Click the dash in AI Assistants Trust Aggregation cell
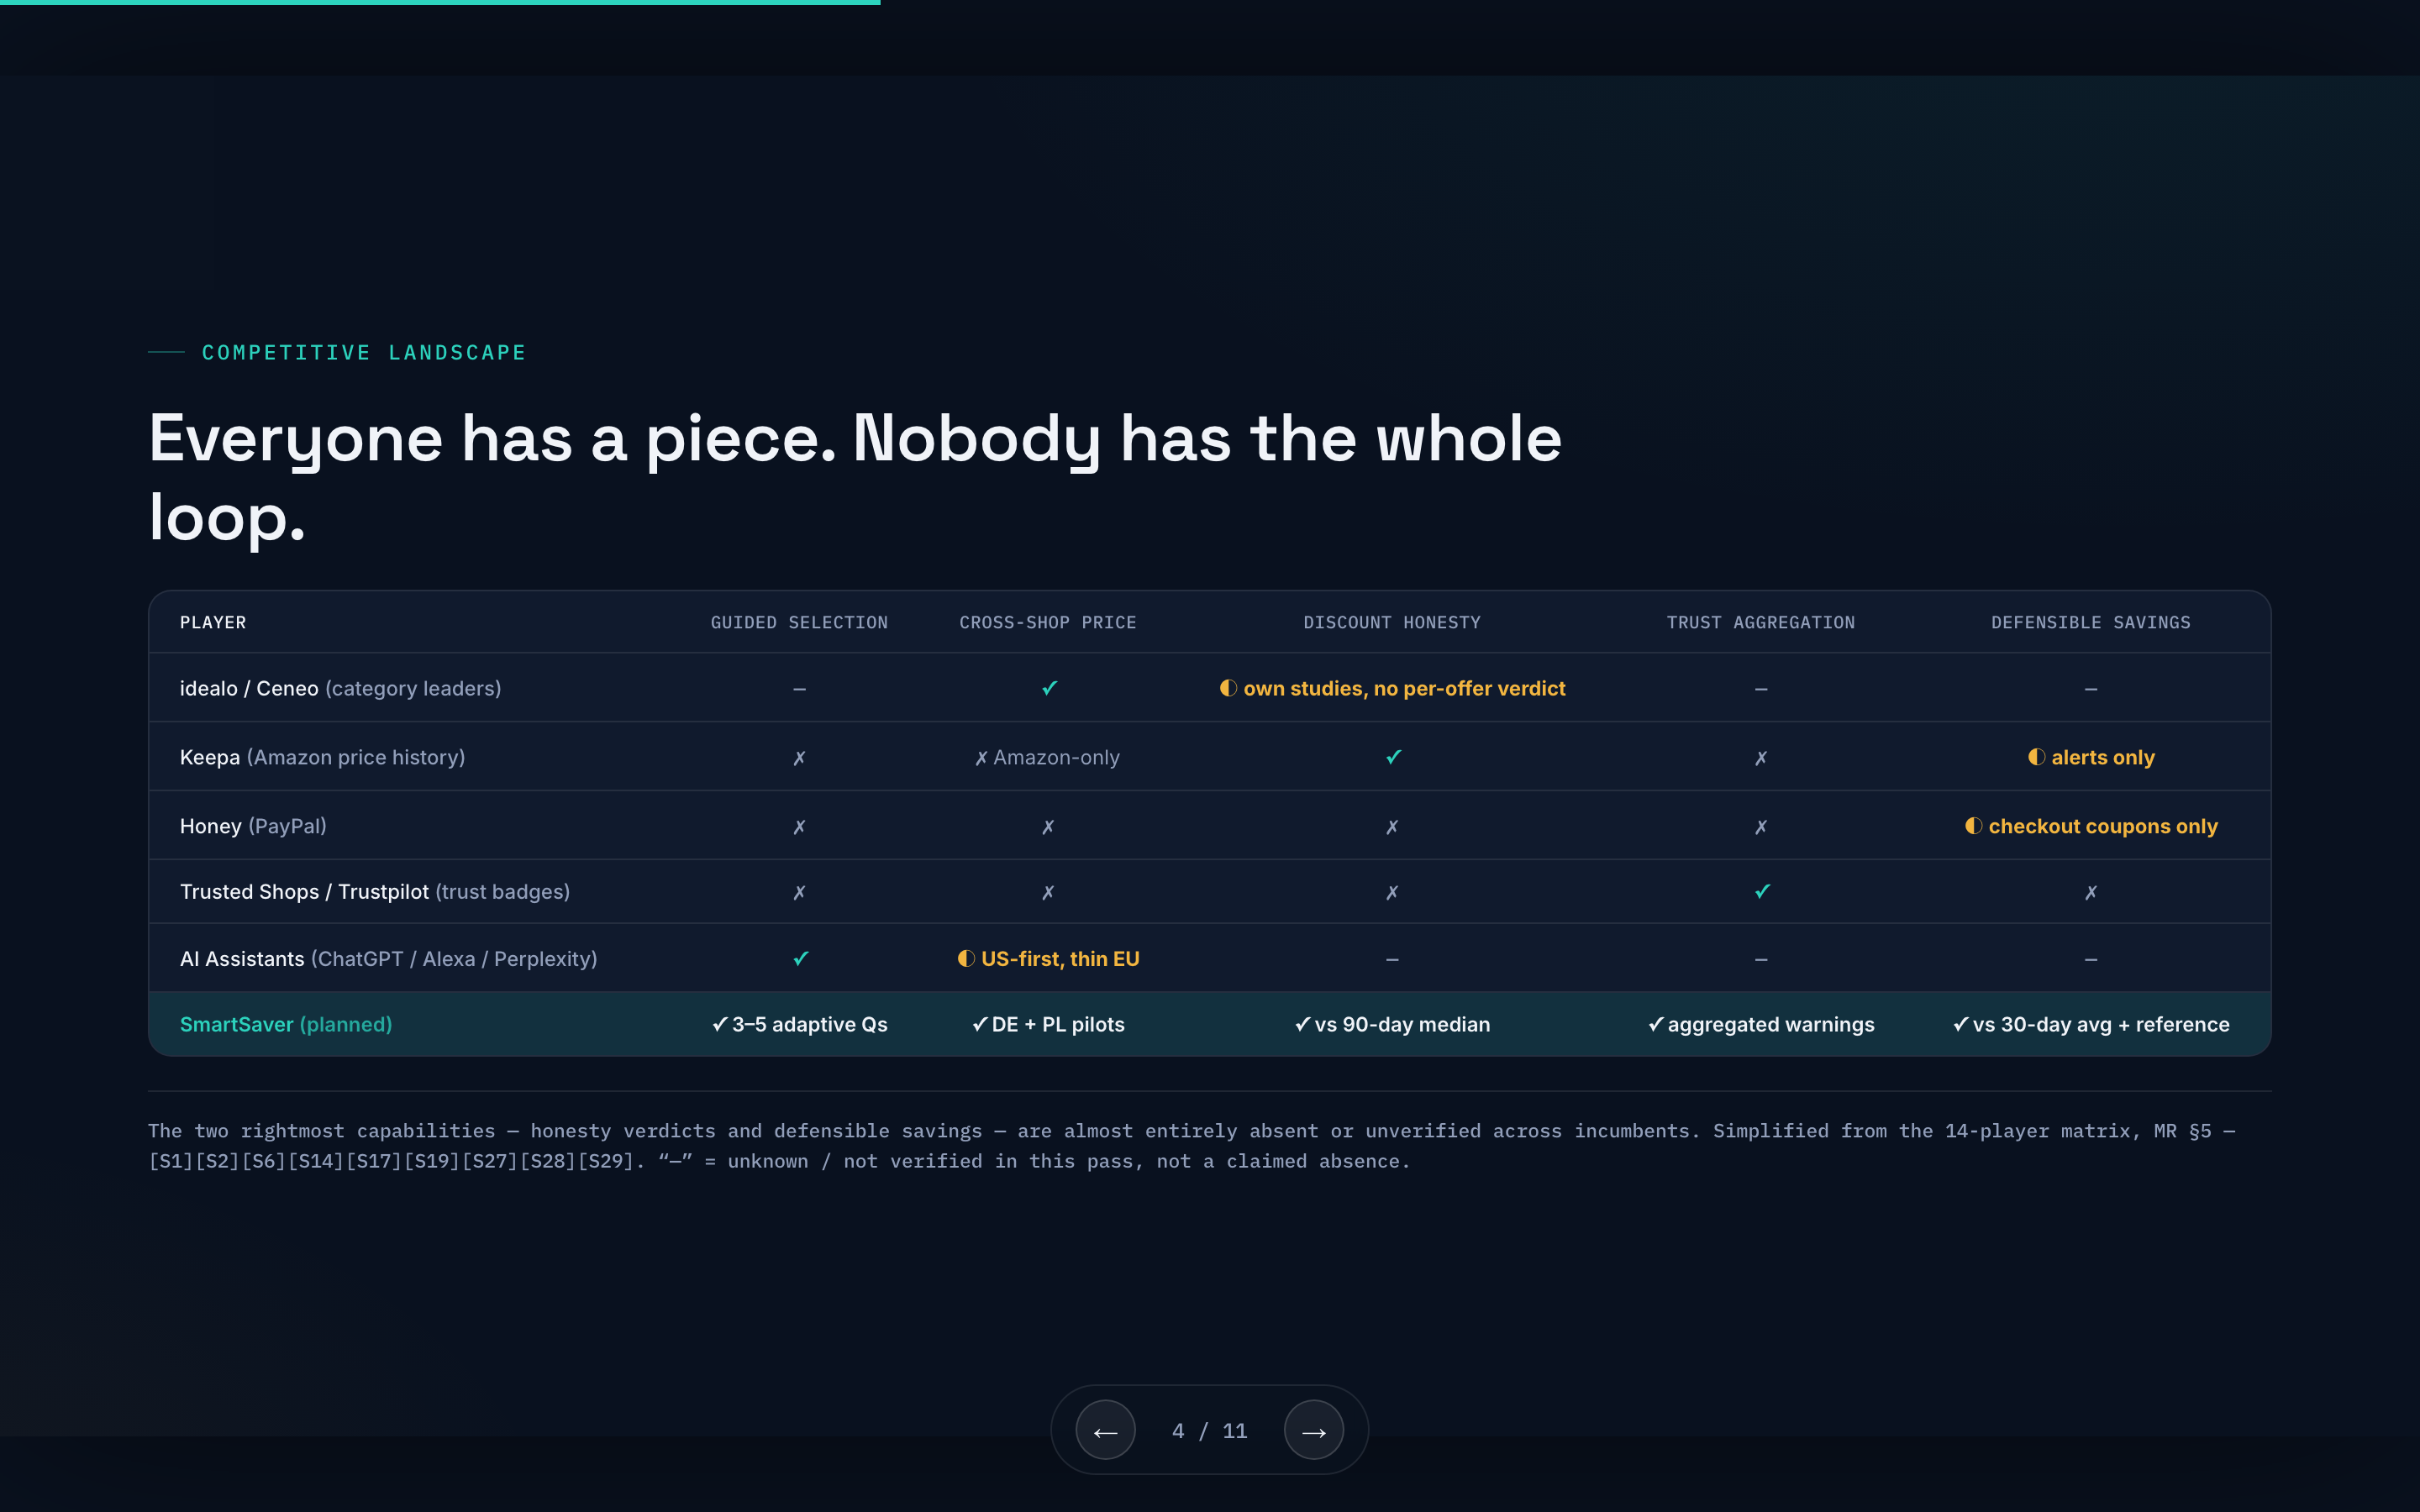The width and height of the screenshot is (2420, 1512). [1761, 959]
